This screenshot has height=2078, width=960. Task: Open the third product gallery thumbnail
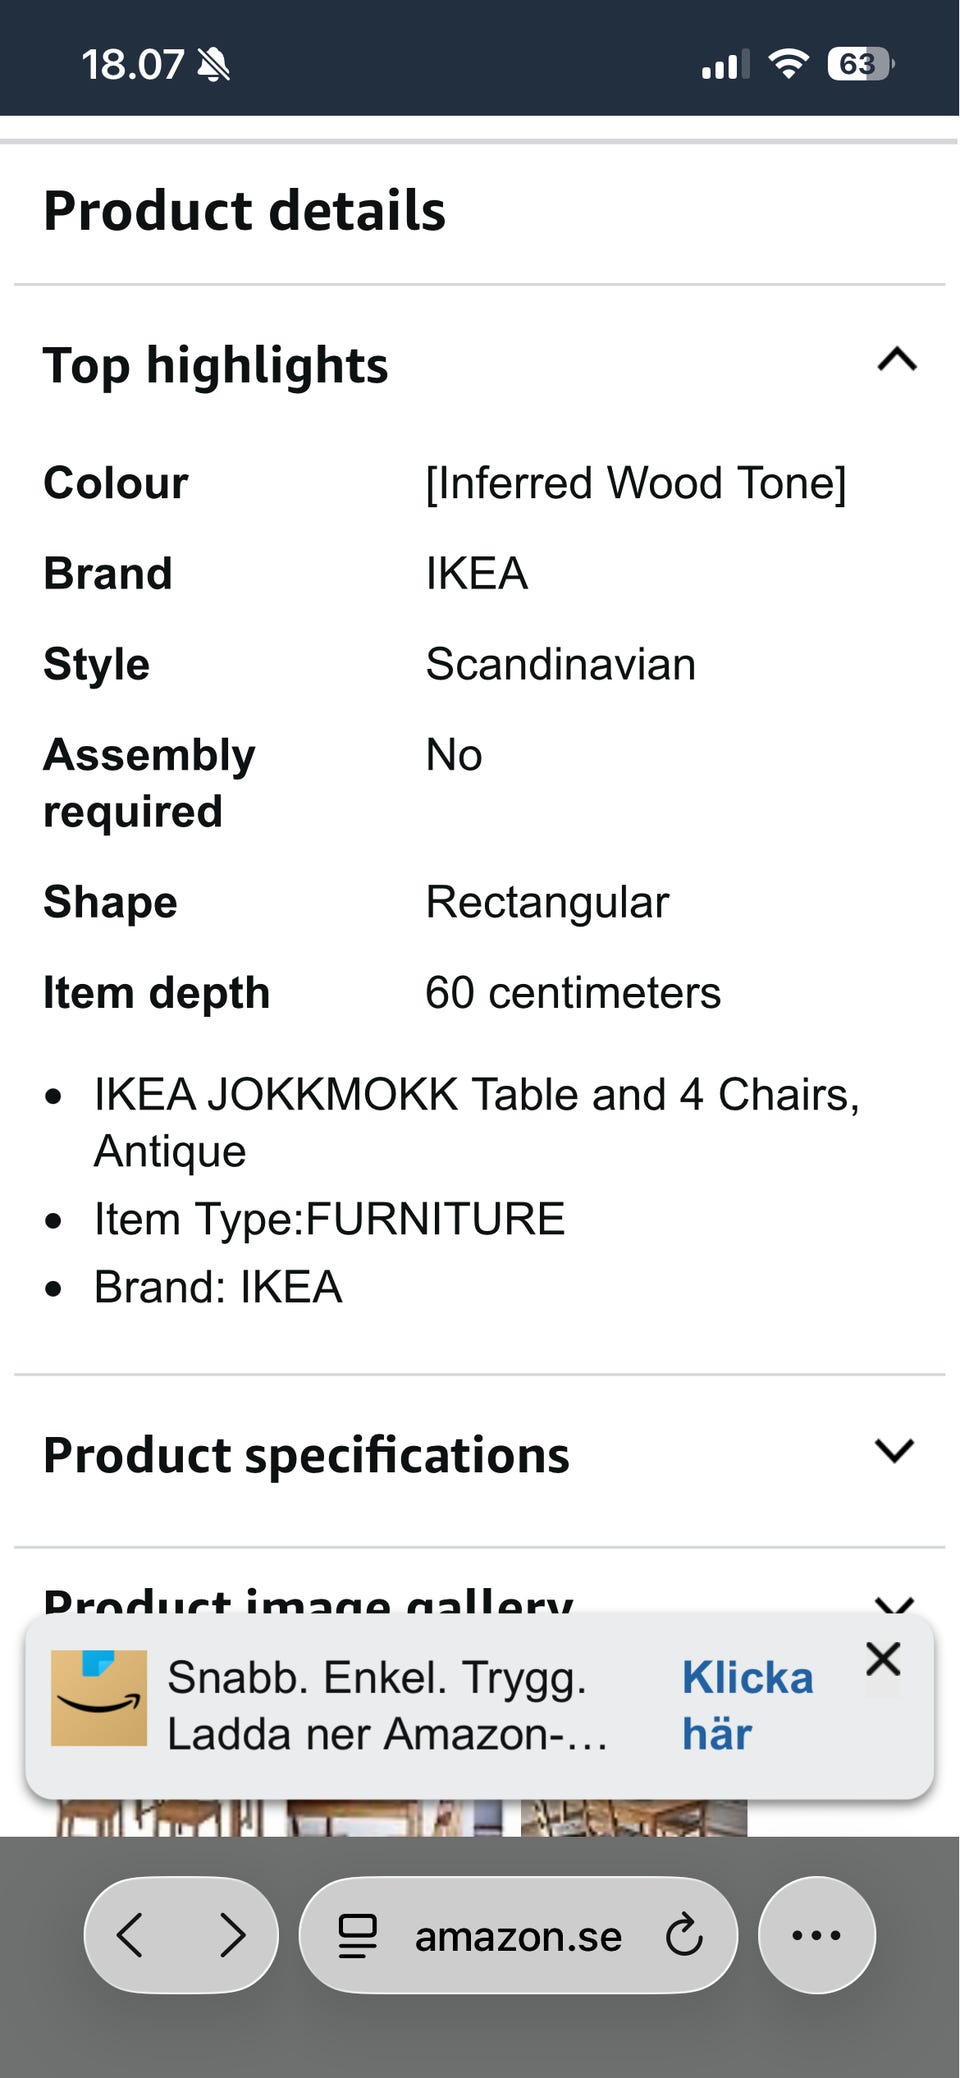(634, 1818)
